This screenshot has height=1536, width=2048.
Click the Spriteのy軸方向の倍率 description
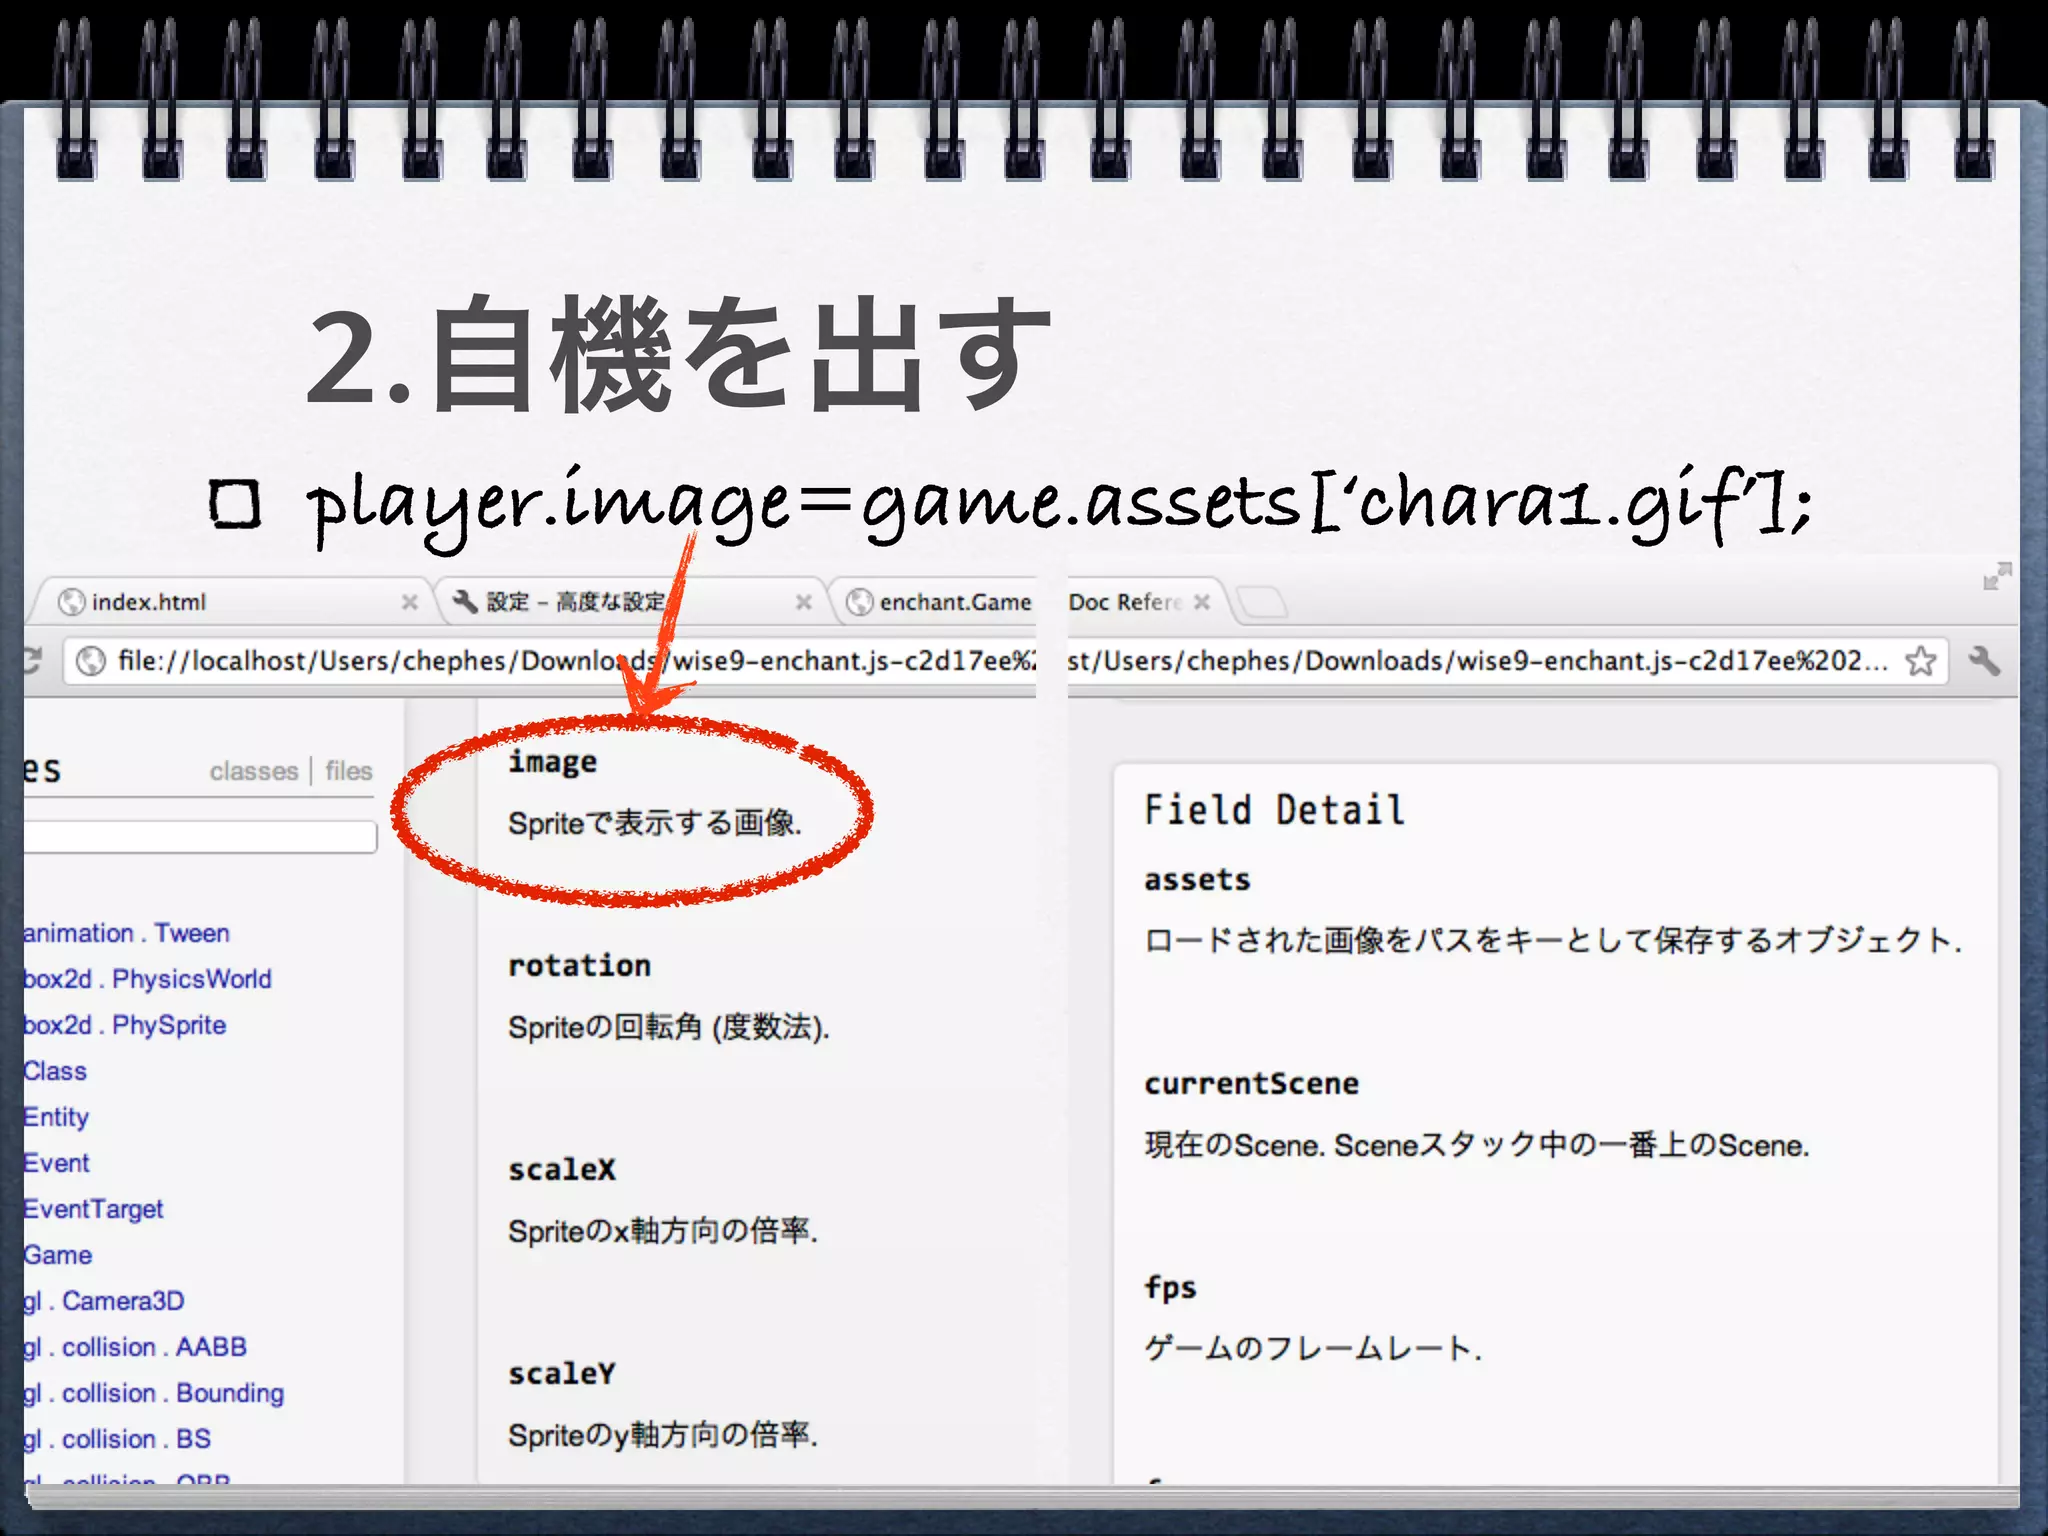[x=663, y=1435]
